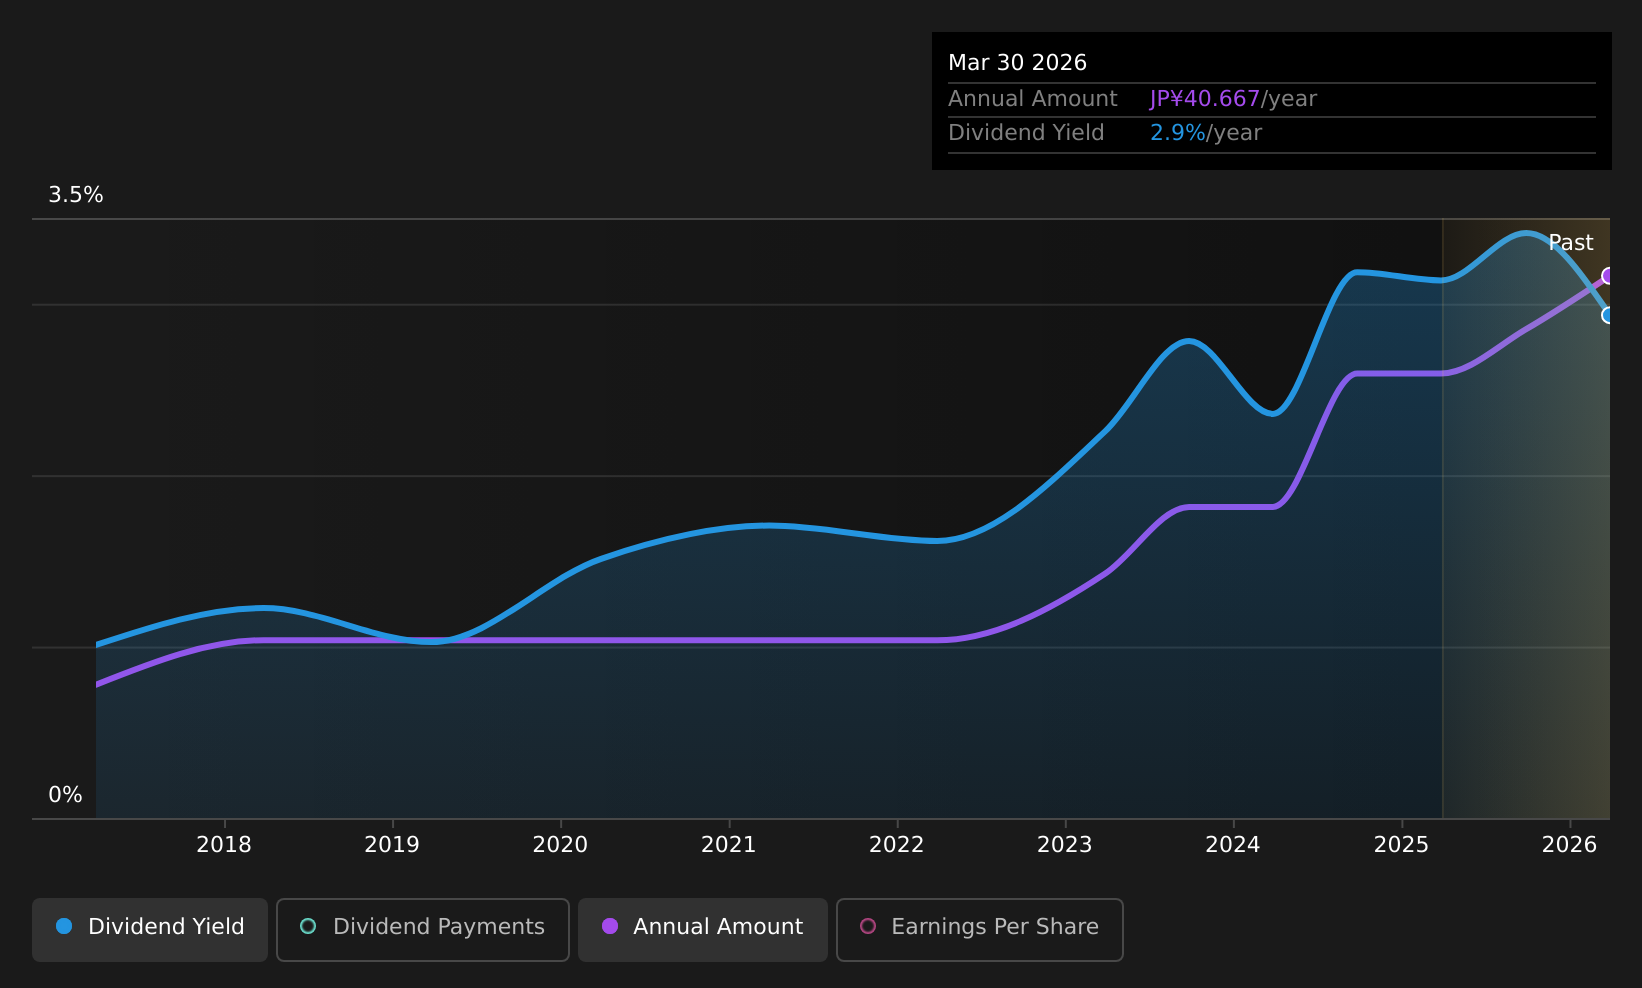The image size is (1642, 988).
Task: Click the 2019 x-axis label
Action: (x=392, y=845)
